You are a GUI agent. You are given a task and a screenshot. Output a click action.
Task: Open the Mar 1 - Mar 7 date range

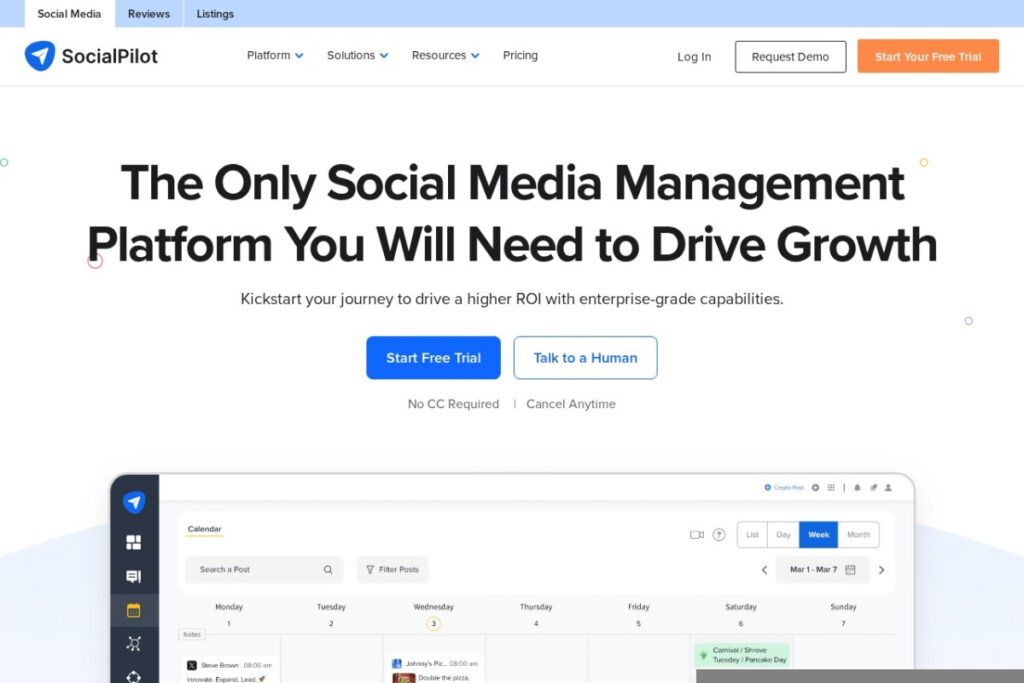(x=822, y=569)
